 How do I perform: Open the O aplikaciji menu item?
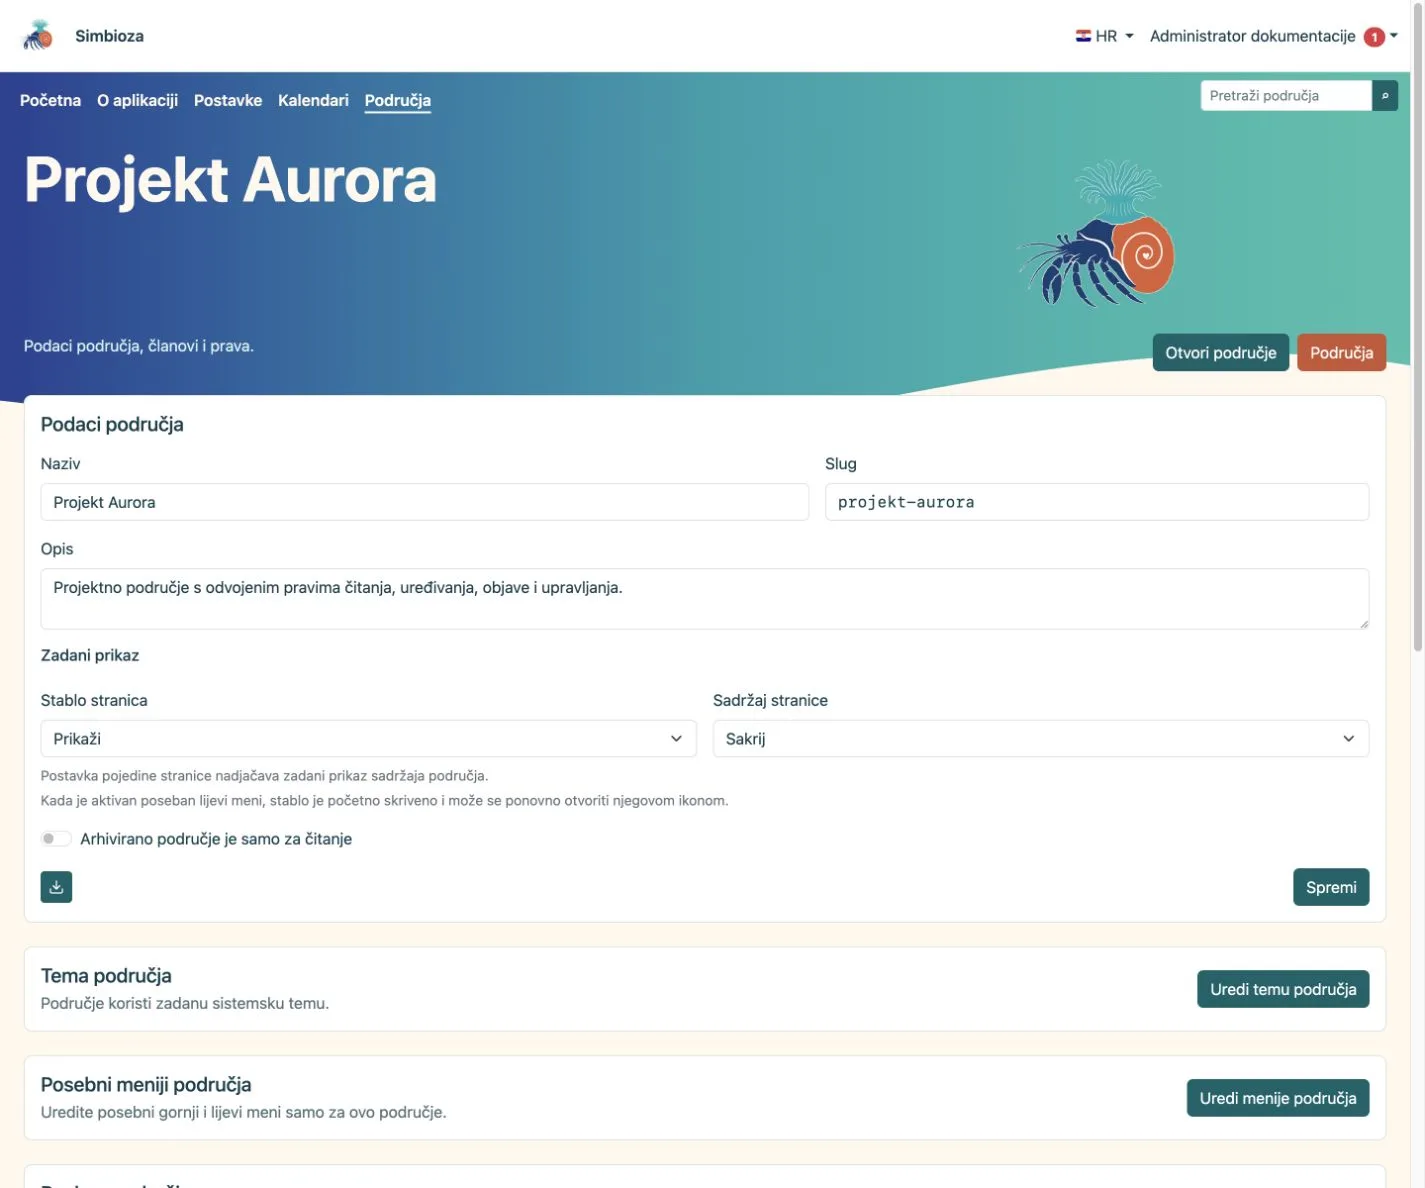[137, 100]
